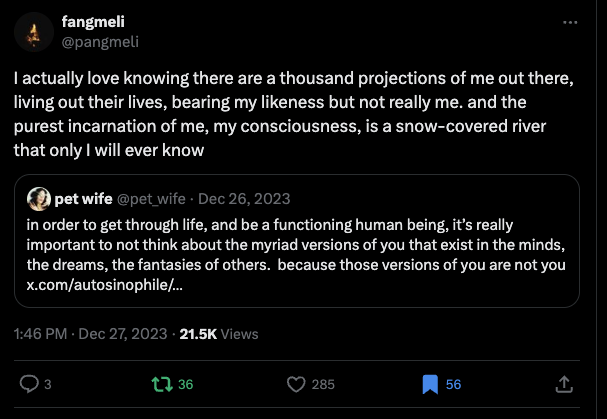Show reposts via the 36 count

tap(185, 384)
